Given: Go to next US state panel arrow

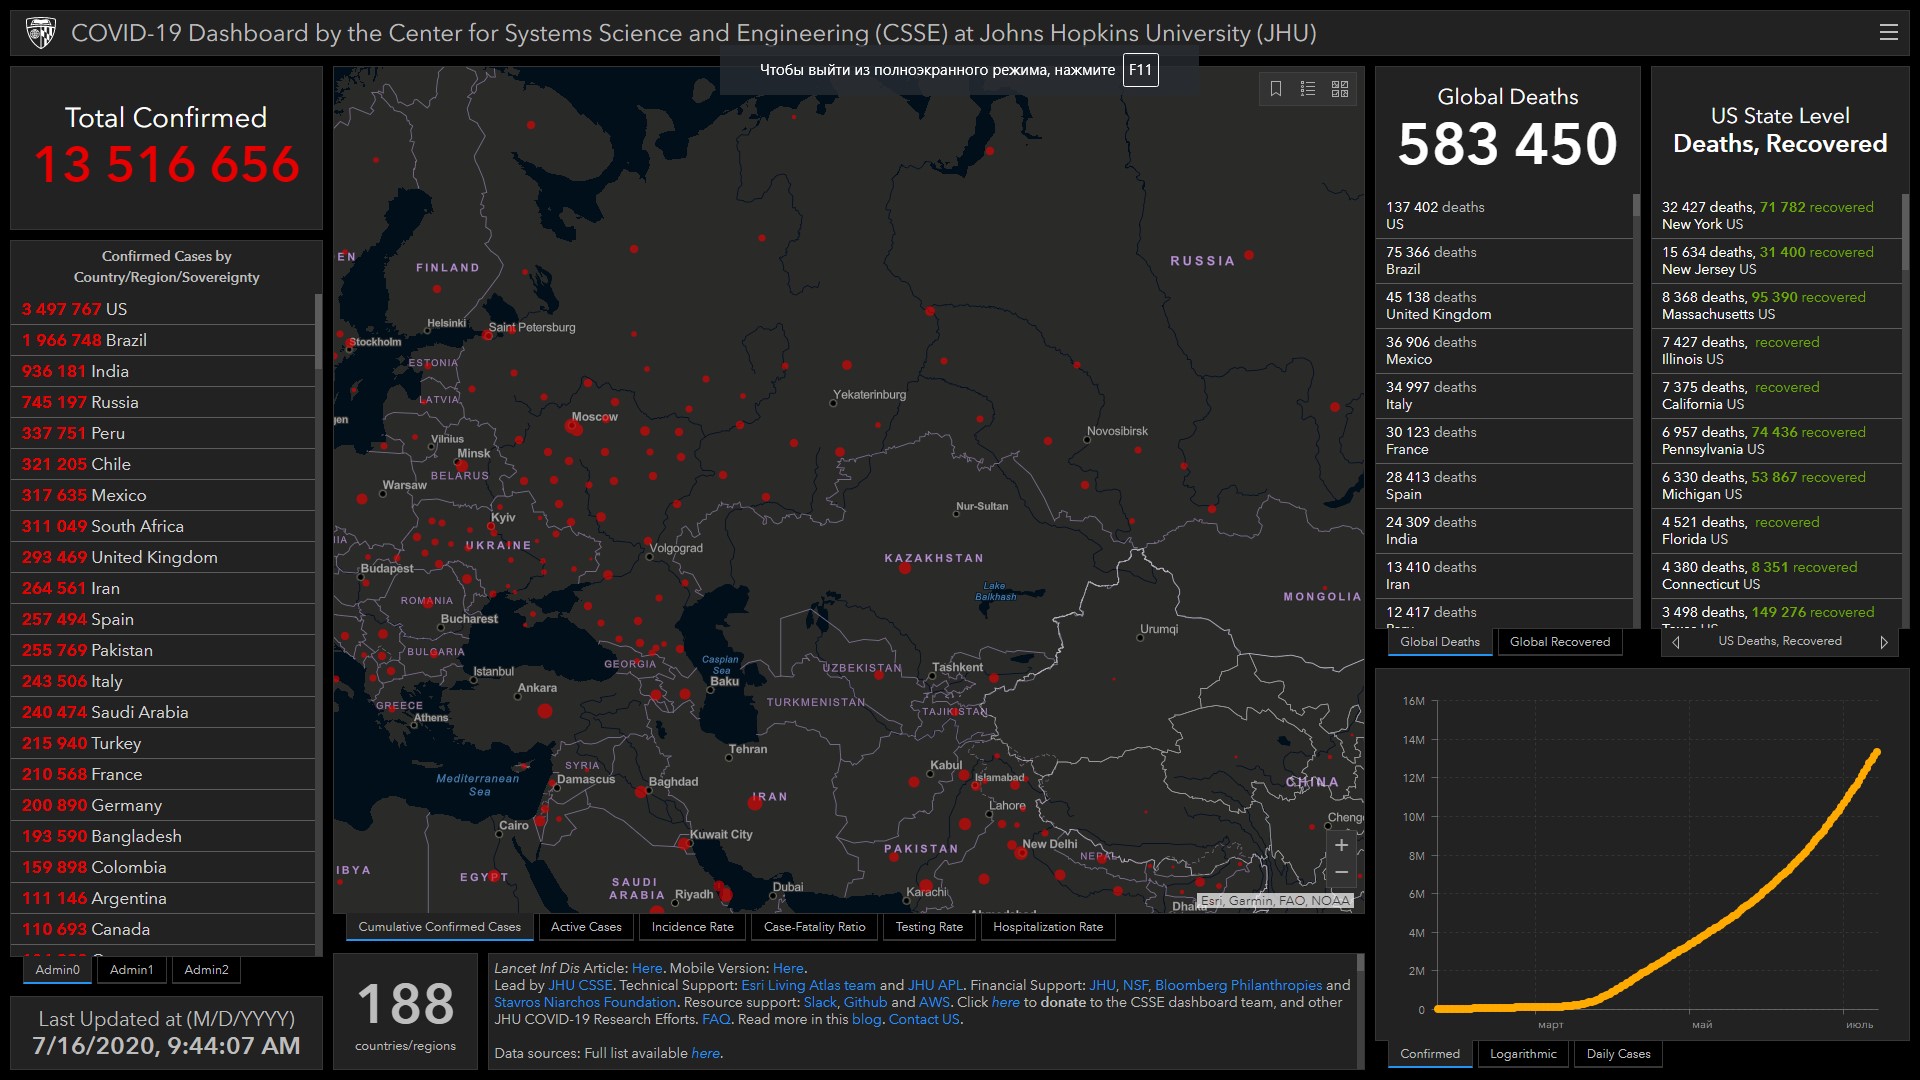Looking at the screenshot, I should (x=1884, y=642).
